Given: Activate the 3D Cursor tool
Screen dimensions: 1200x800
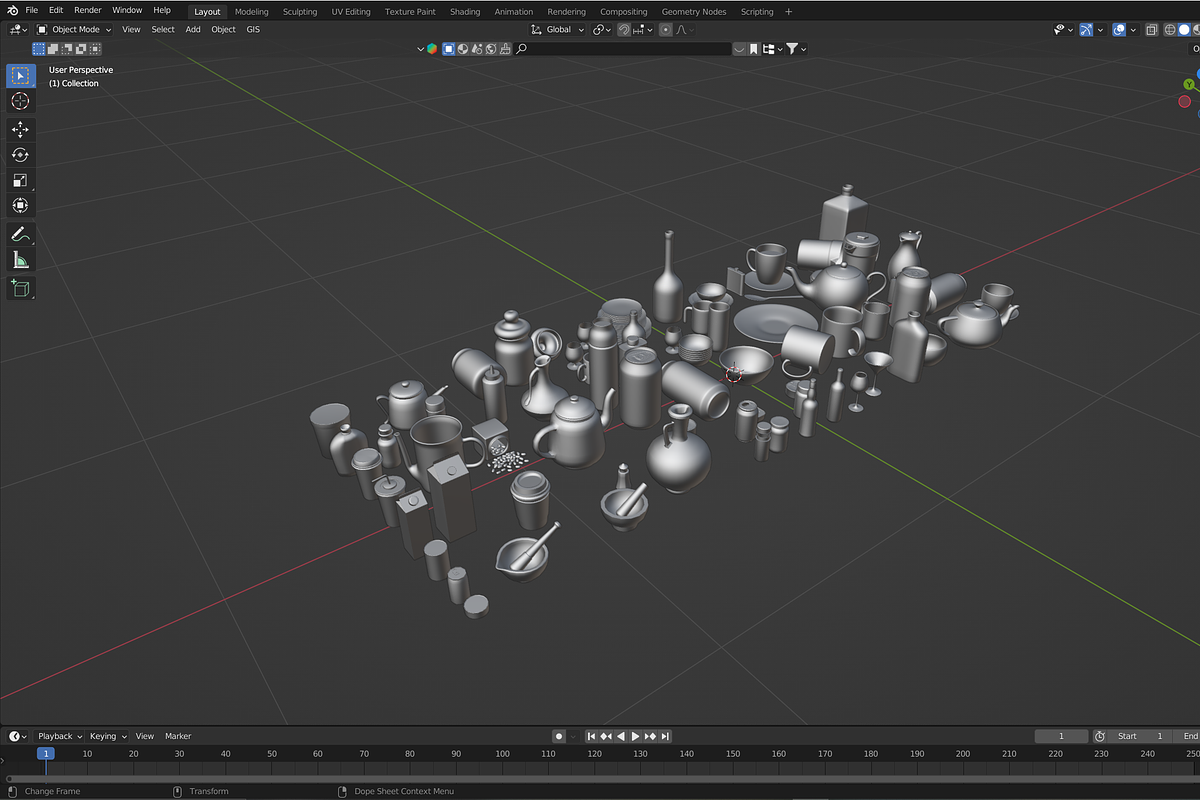Looking at the screenshot, I should 21,101.
